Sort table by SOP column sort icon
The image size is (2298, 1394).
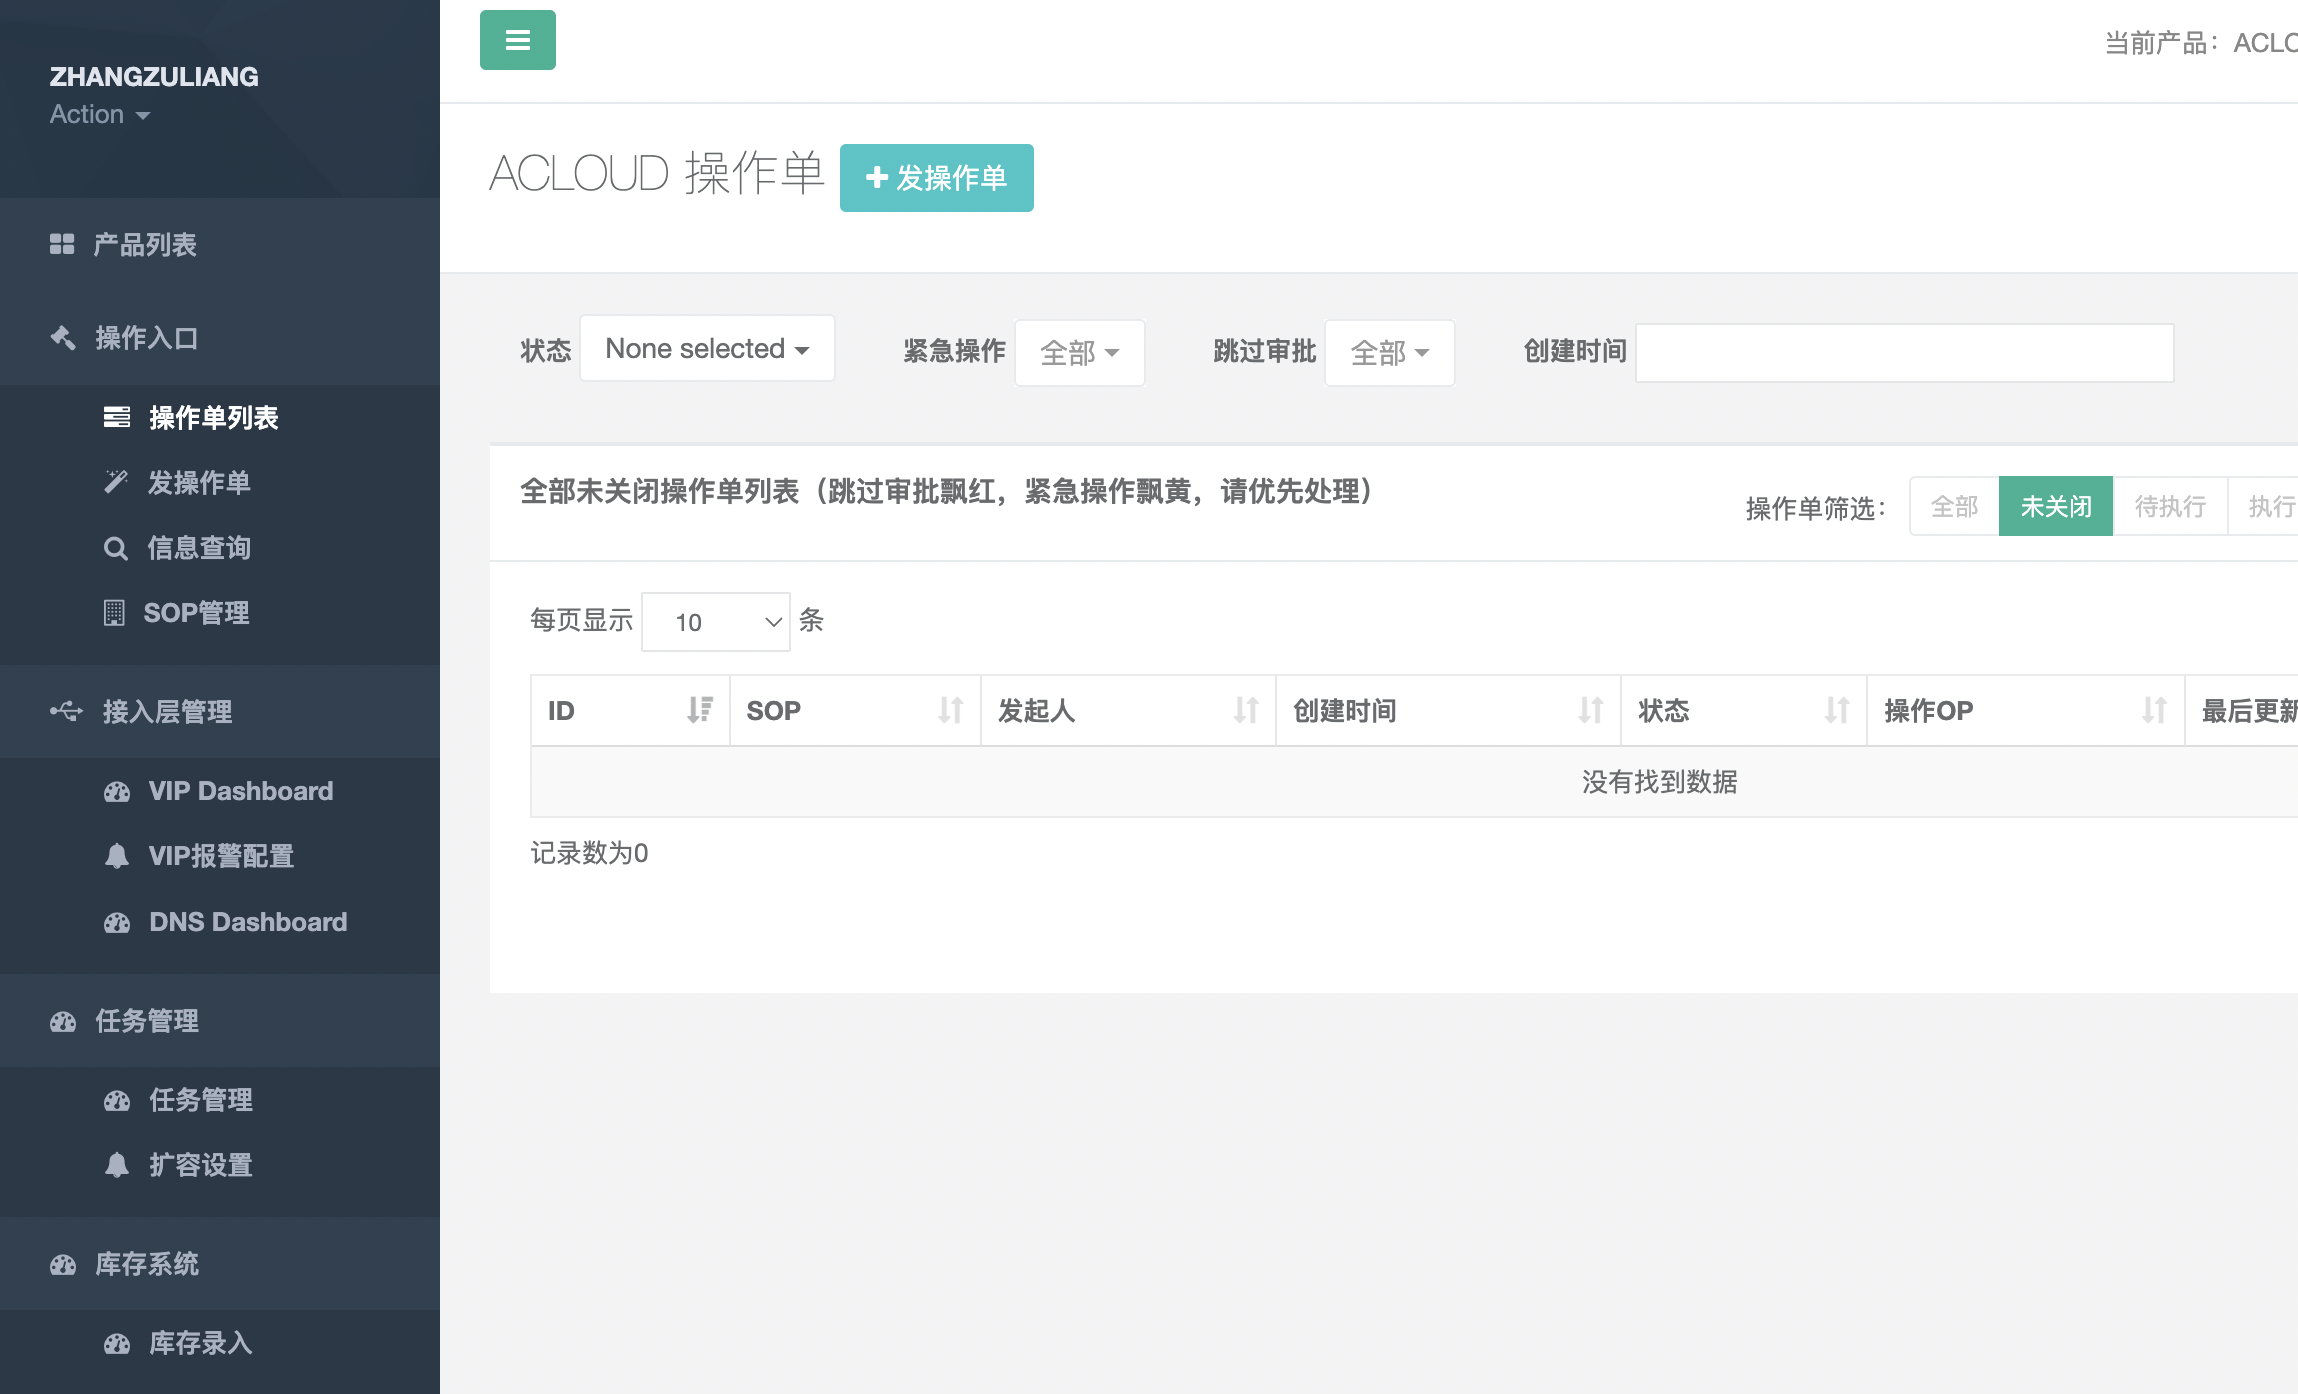951,710
